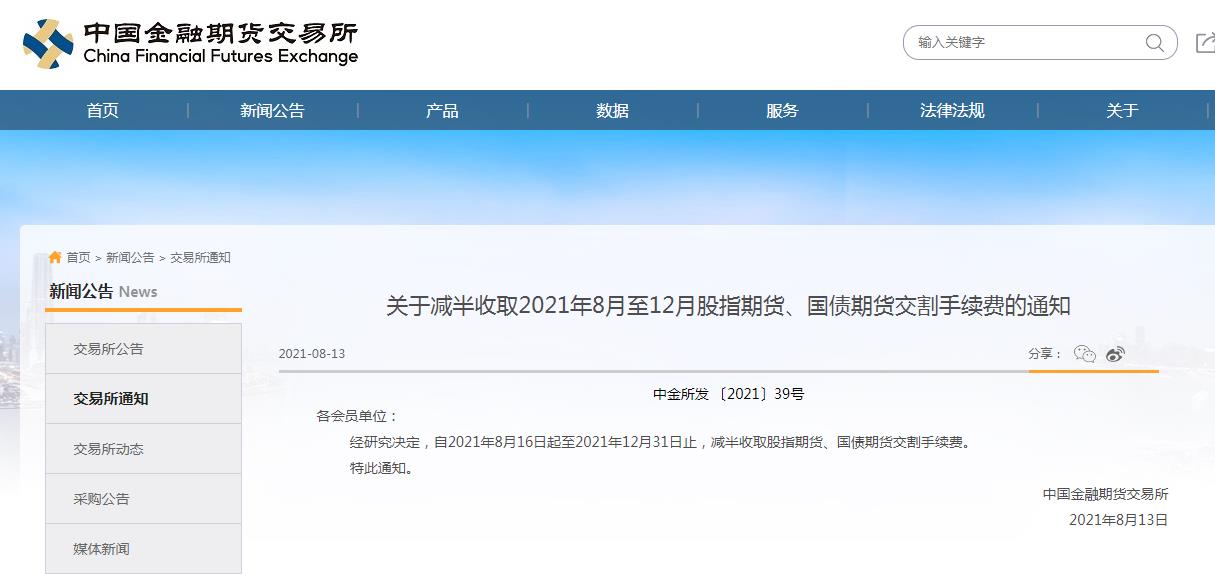Select 媒体新闻 in sidebar
The width and height of the screenshot is (1215, 578).
point(143,549)
